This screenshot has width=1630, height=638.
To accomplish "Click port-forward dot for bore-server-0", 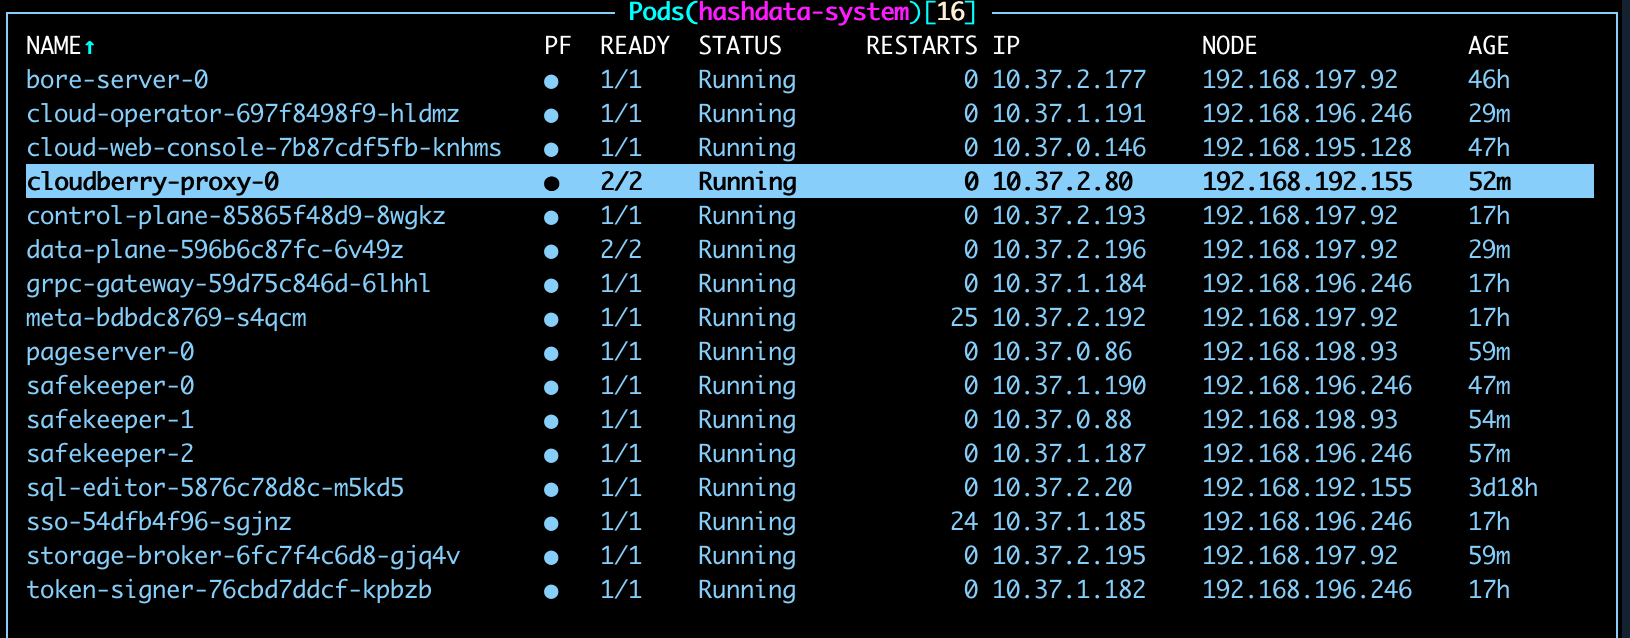I will [551, 81].
